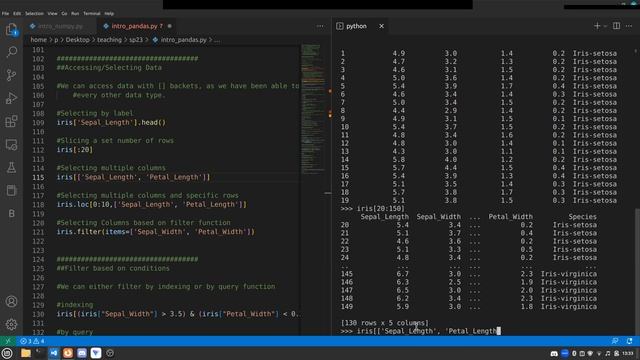Click '[130 rows x 5 columns]' terminal text
This screenshot has width=640, height=360.
(x=385, y=323)
